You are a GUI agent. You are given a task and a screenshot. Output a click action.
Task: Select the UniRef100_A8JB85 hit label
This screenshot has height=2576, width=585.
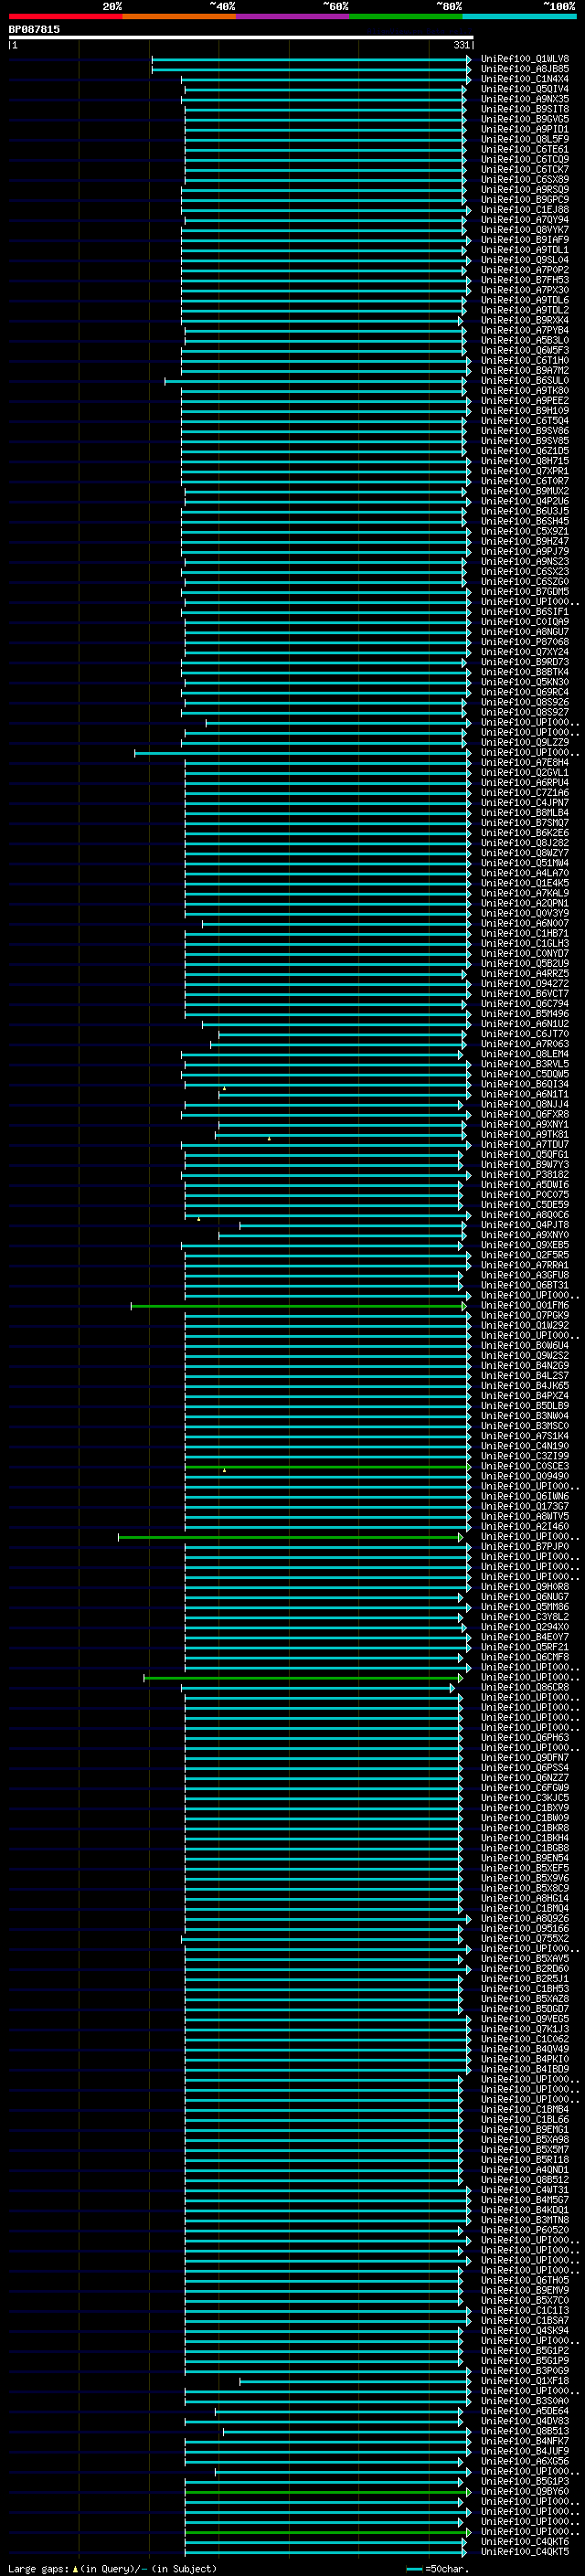[524, 69]
